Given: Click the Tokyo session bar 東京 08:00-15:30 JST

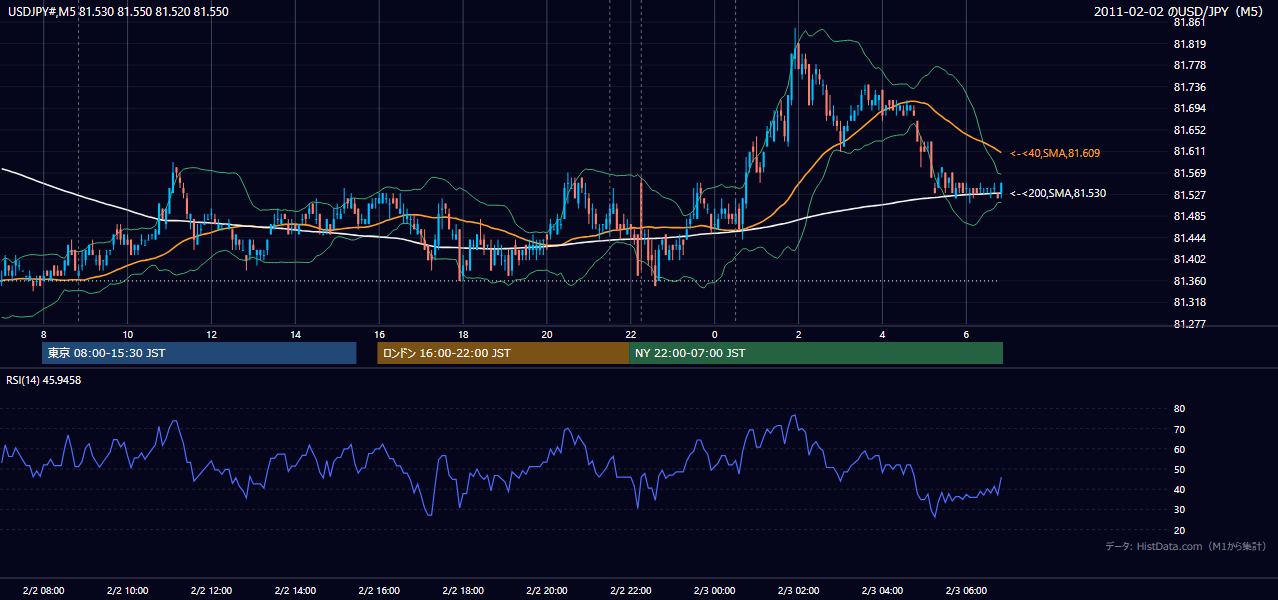Looking at the screenshot, I should point(199,353).
